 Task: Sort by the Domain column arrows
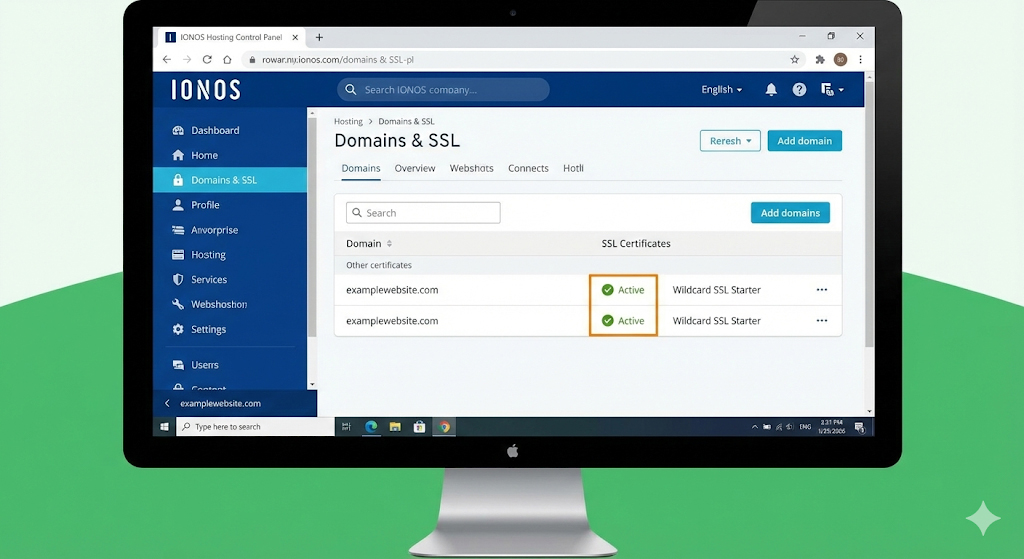click(389, 244)
